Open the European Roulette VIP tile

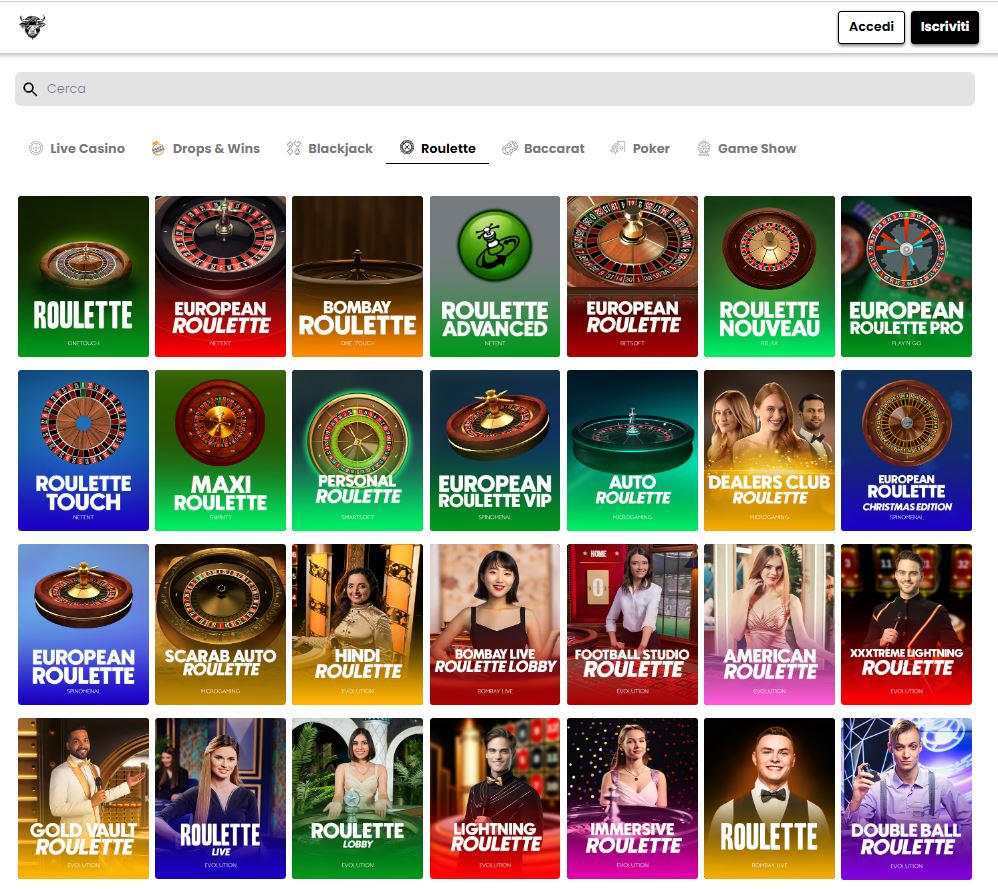pyautogui.click(x=495, y=451)
